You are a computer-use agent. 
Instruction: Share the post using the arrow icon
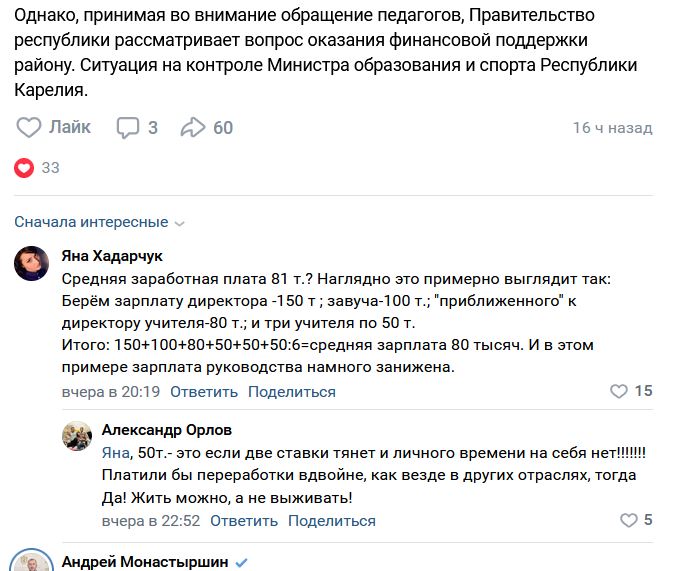[192, 127]
